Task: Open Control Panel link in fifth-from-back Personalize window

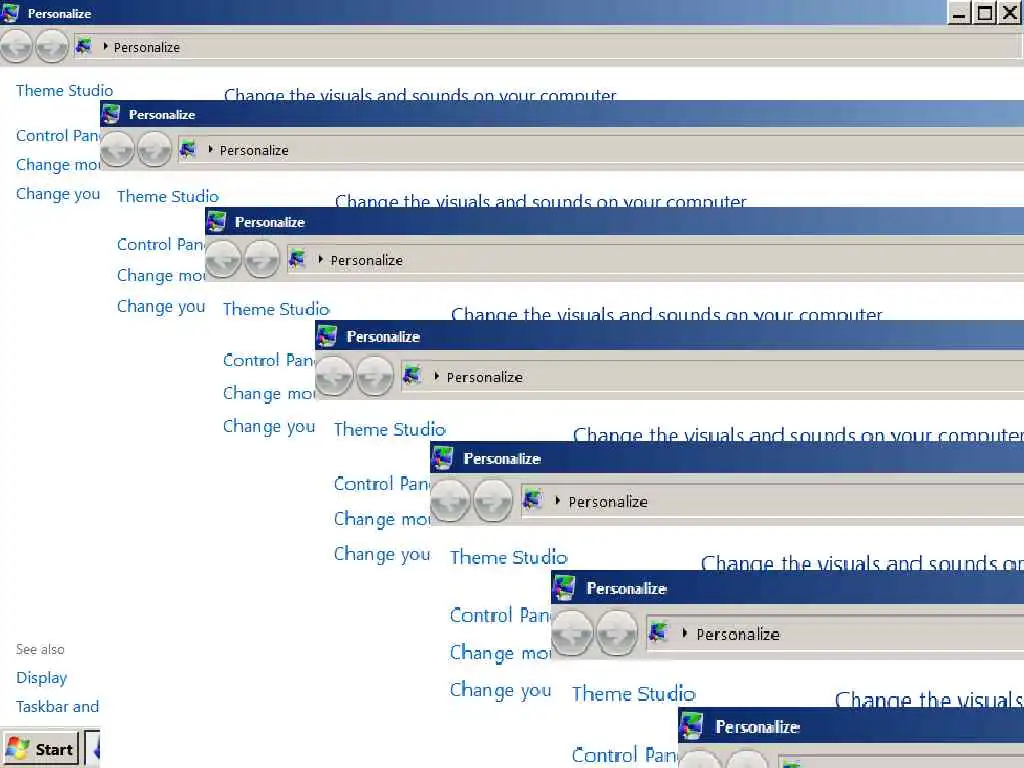Action: tap(500, 615)
